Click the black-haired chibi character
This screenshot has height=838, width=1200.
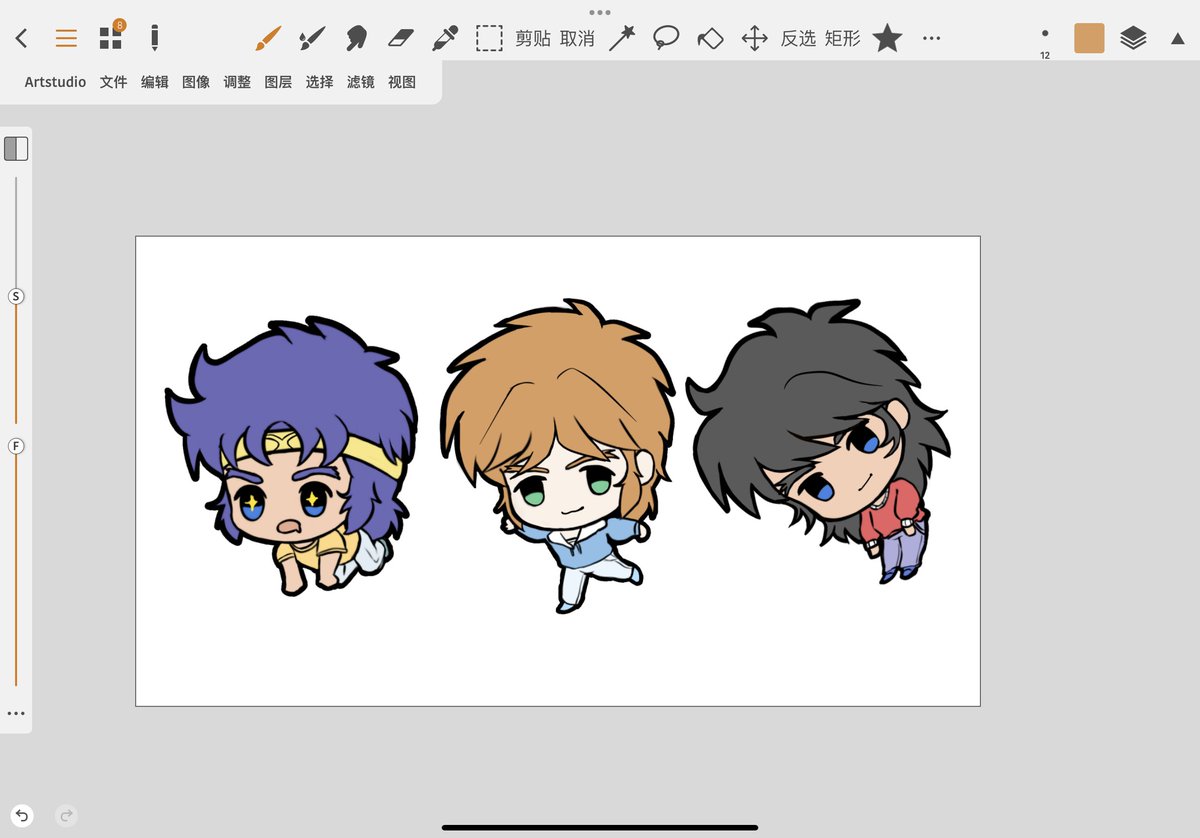click(x=818, y=440)
